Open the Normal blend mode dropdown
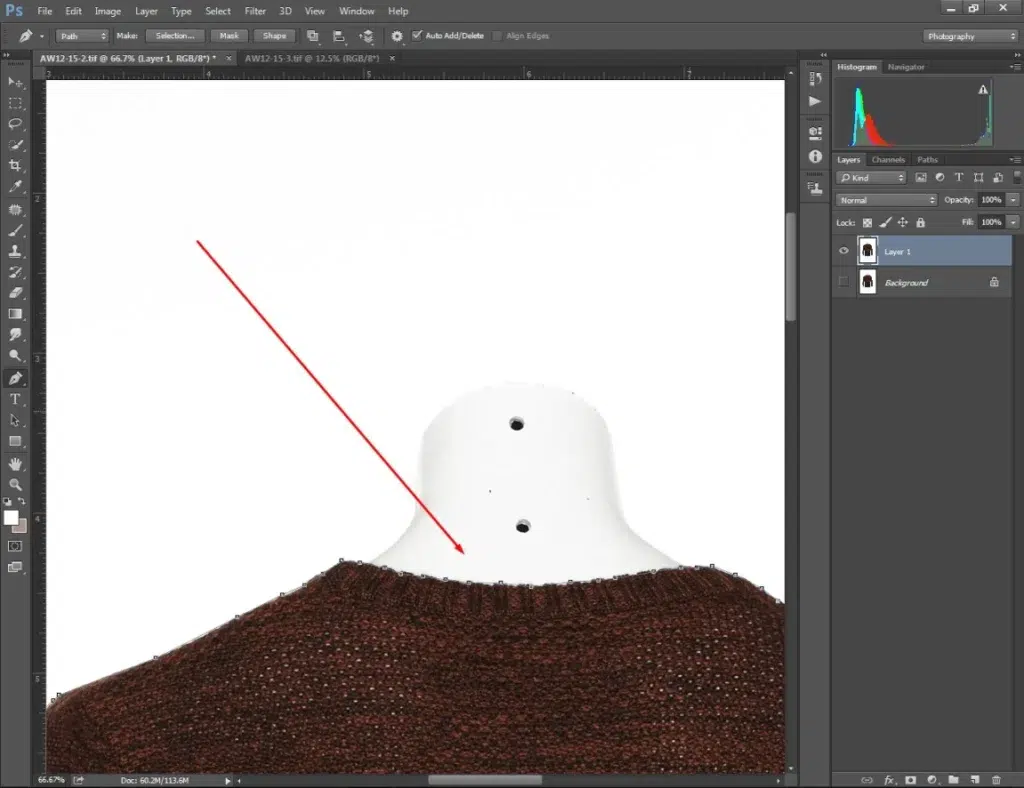 click(886, 200)
